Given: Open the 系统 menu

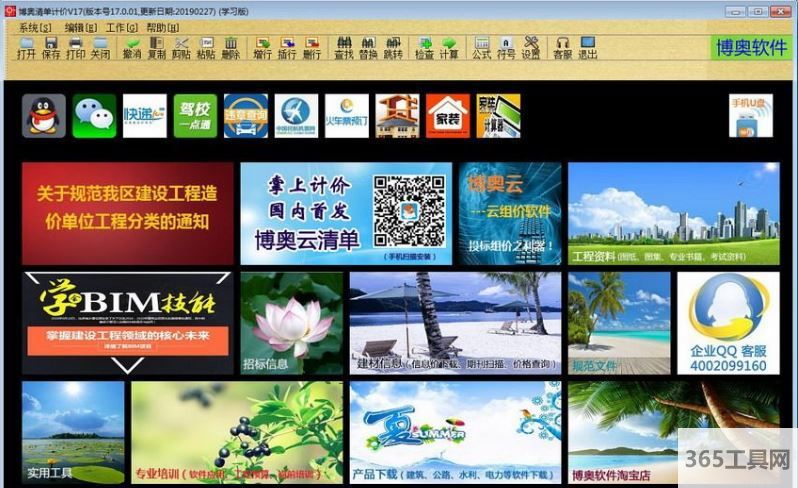Looking at the screenshot, I should 35,28.
